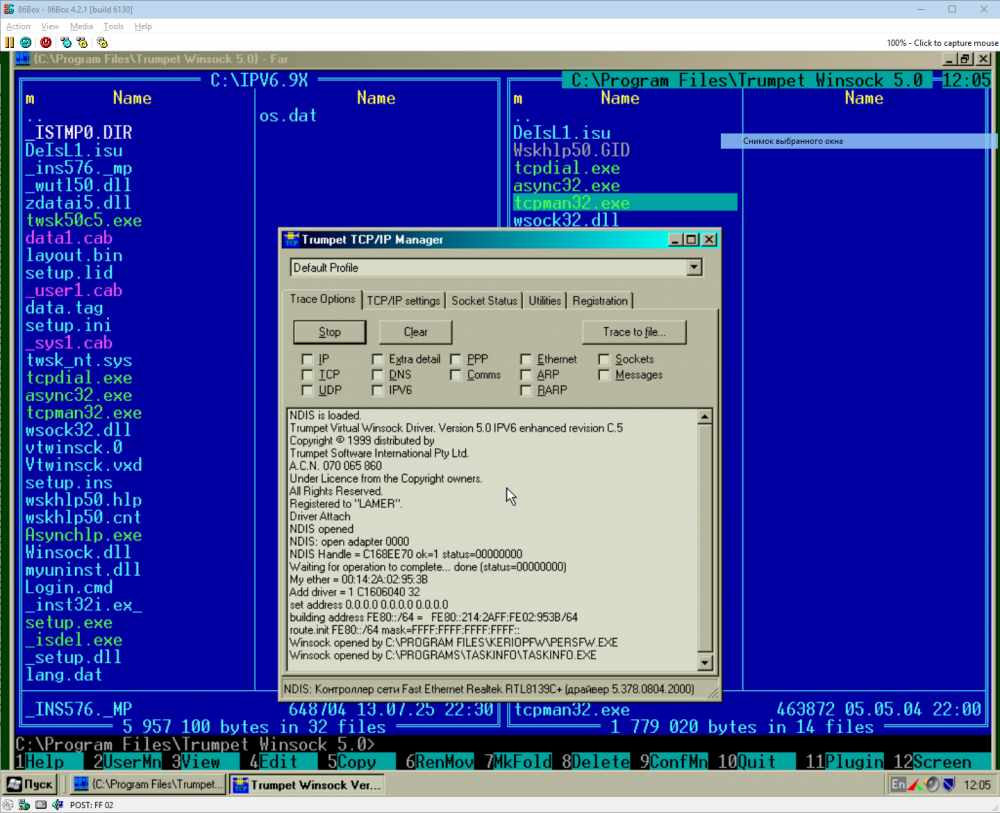This screenshot has width=1000, height=813.
Task: Pause emulation with the 86Box pause icon
Action: [9, 43]
